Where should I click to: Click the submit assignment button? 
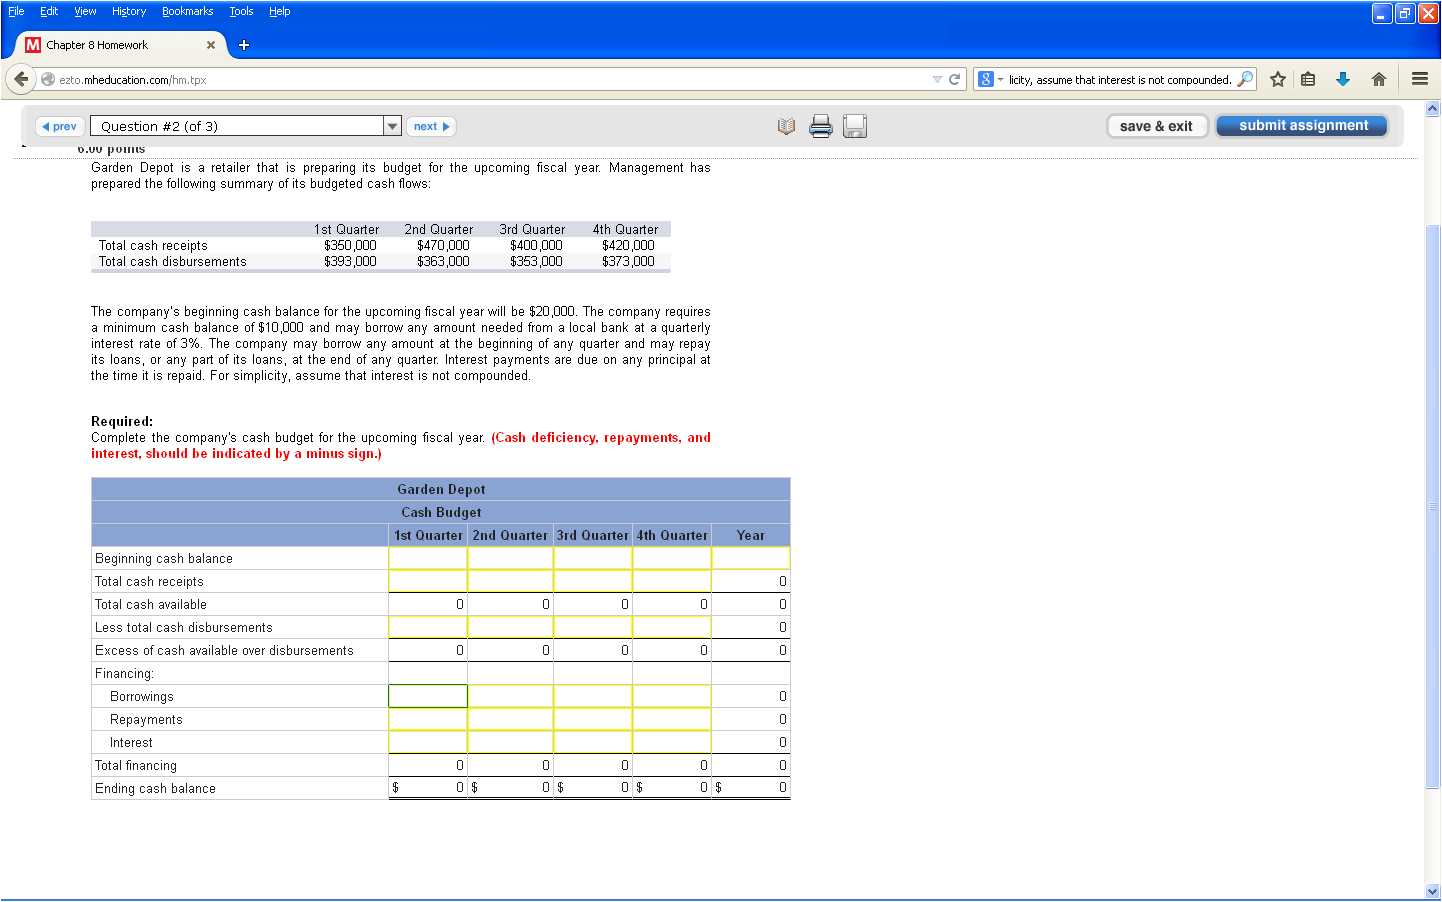click(x=1301, y=125)
